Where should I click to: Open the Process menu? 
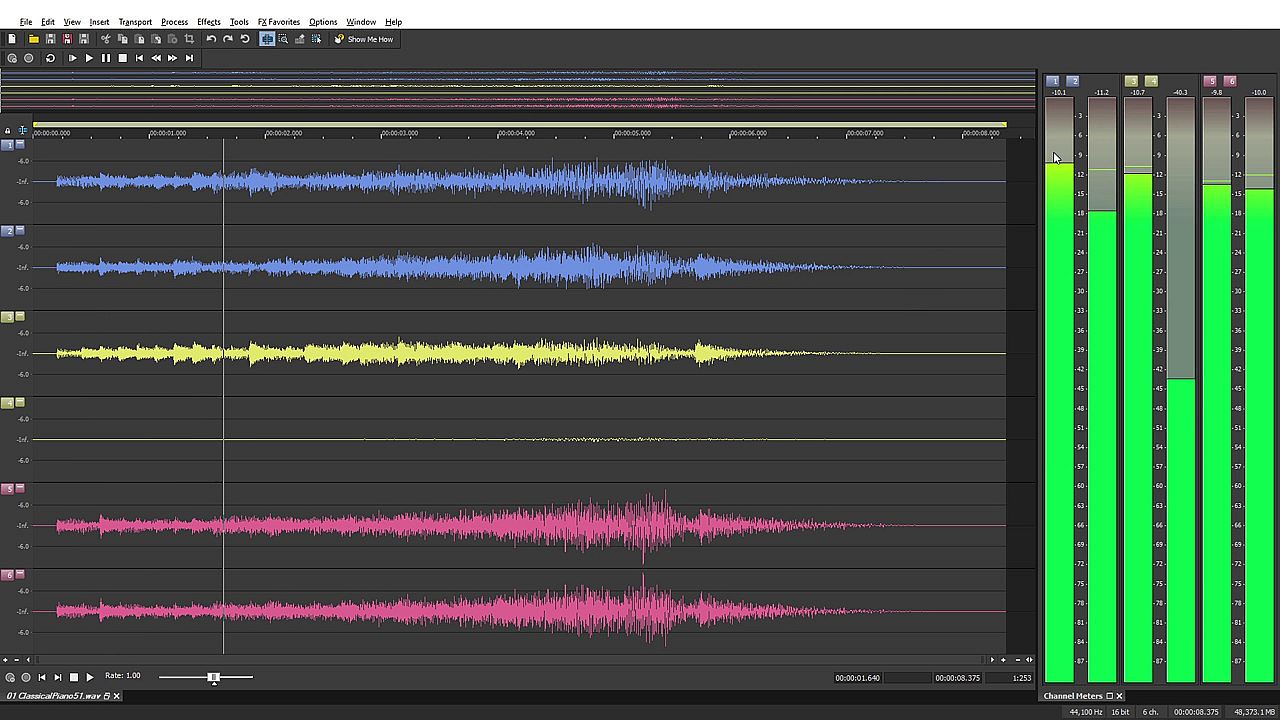click(x=174, y=22)
